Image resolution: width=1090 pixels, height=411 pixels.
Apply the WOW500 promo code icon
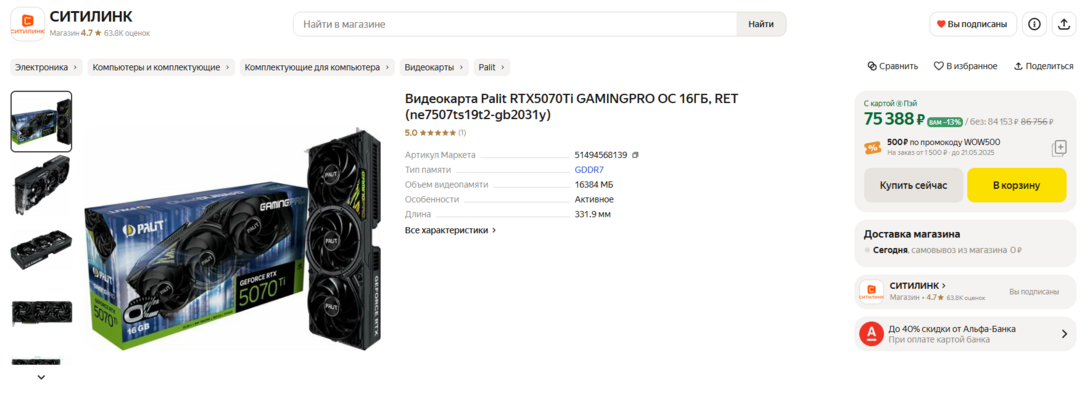tap(1059, 148)
